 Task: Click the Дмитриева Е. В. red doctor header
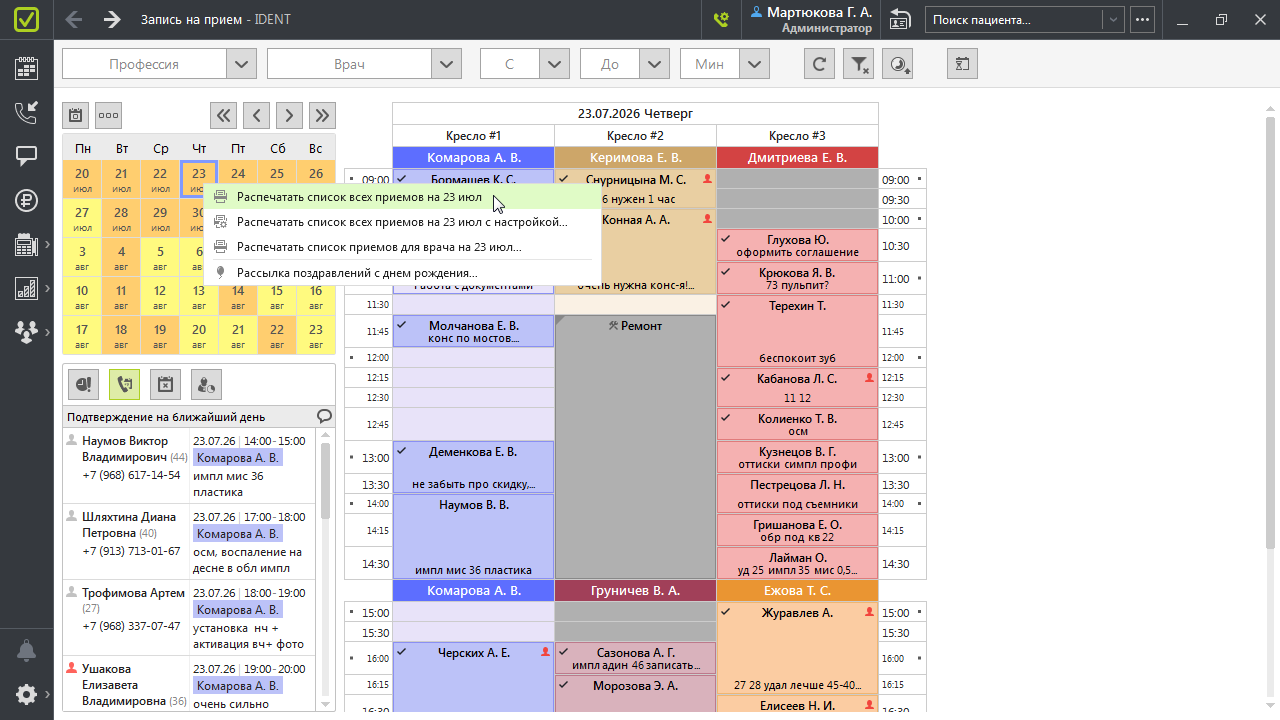(797, 158)
